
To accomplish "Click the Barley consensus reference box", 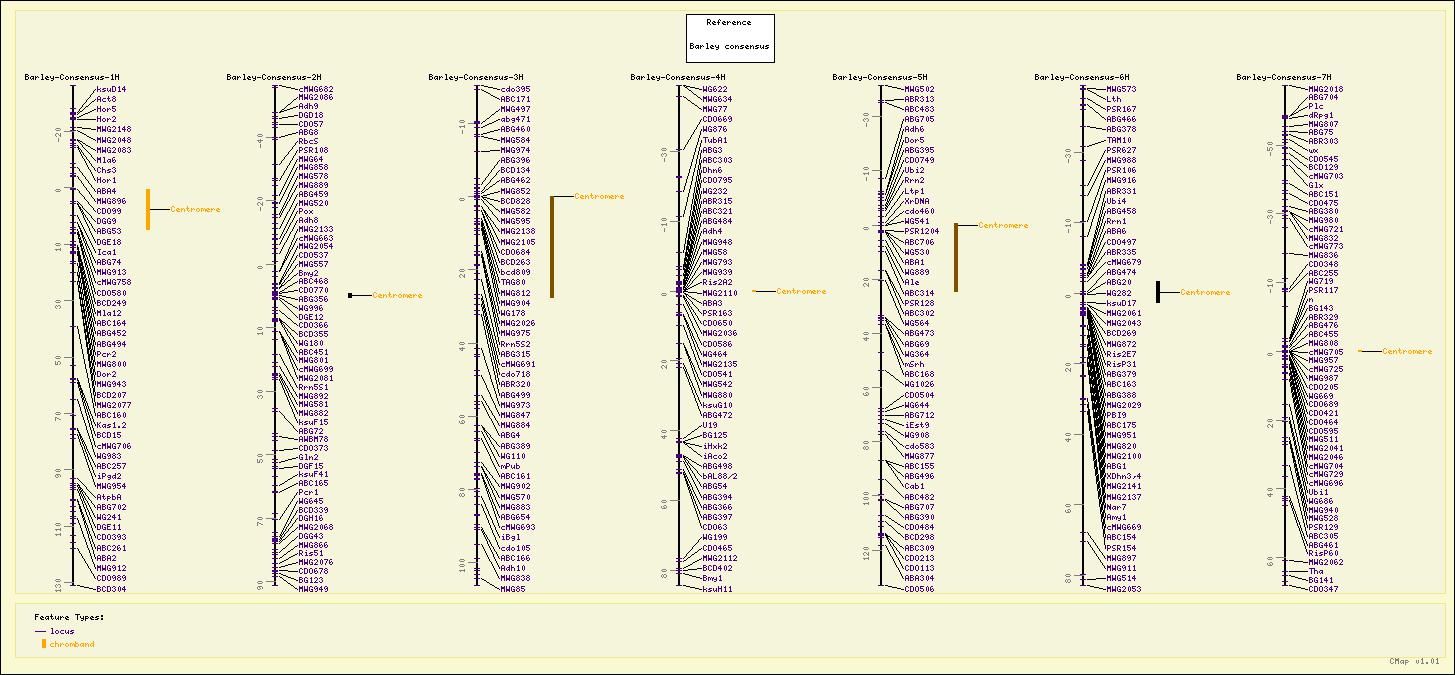I will [x=729, y=38].
